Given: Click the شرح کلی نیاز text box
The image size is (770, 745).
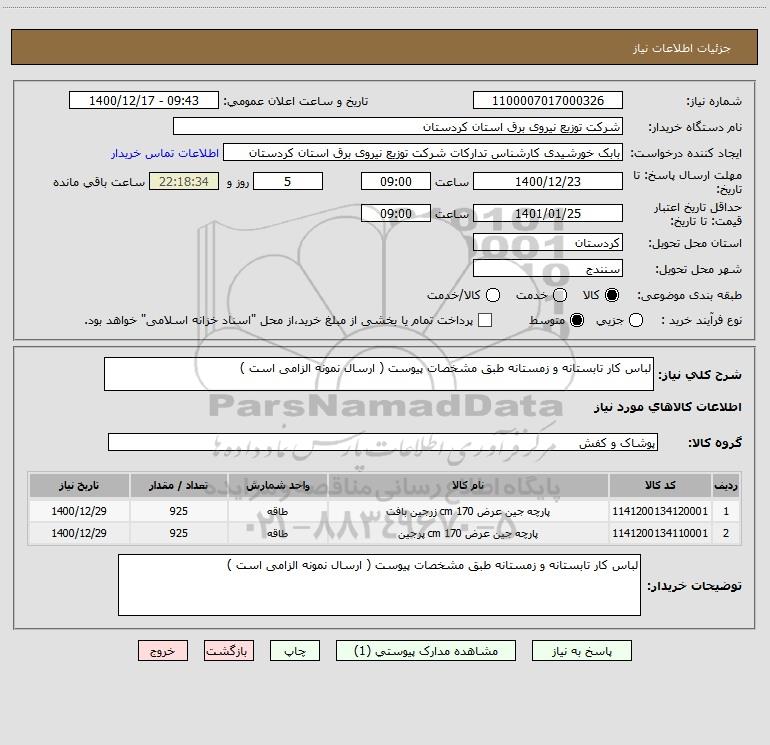Looking at the screenshot, I should click(379, 374).
